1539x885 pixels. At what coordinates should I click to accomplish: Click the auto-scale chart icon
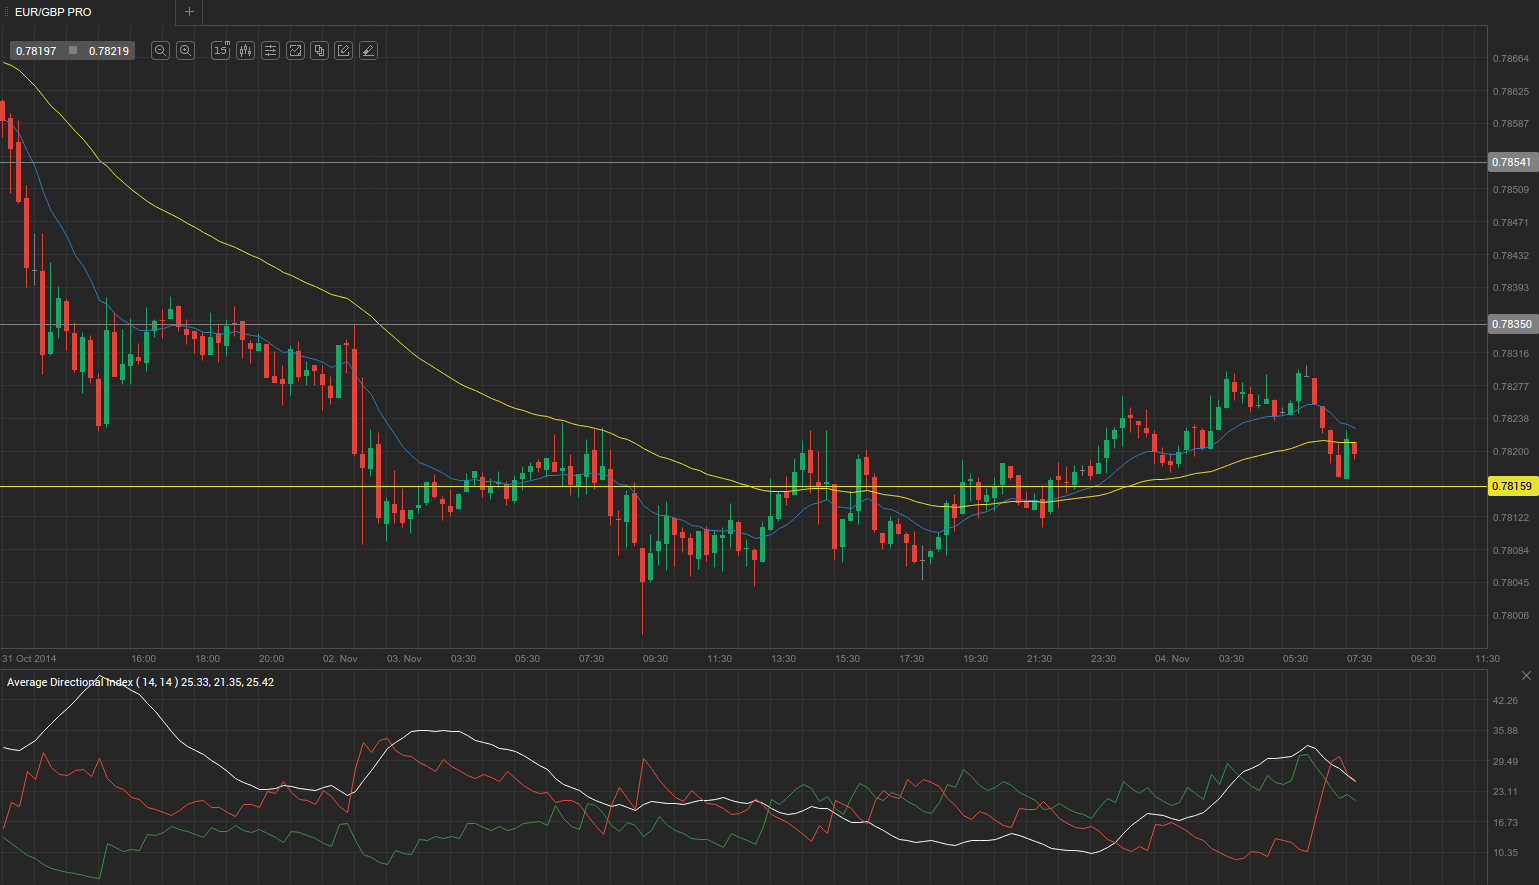[295, 50]
